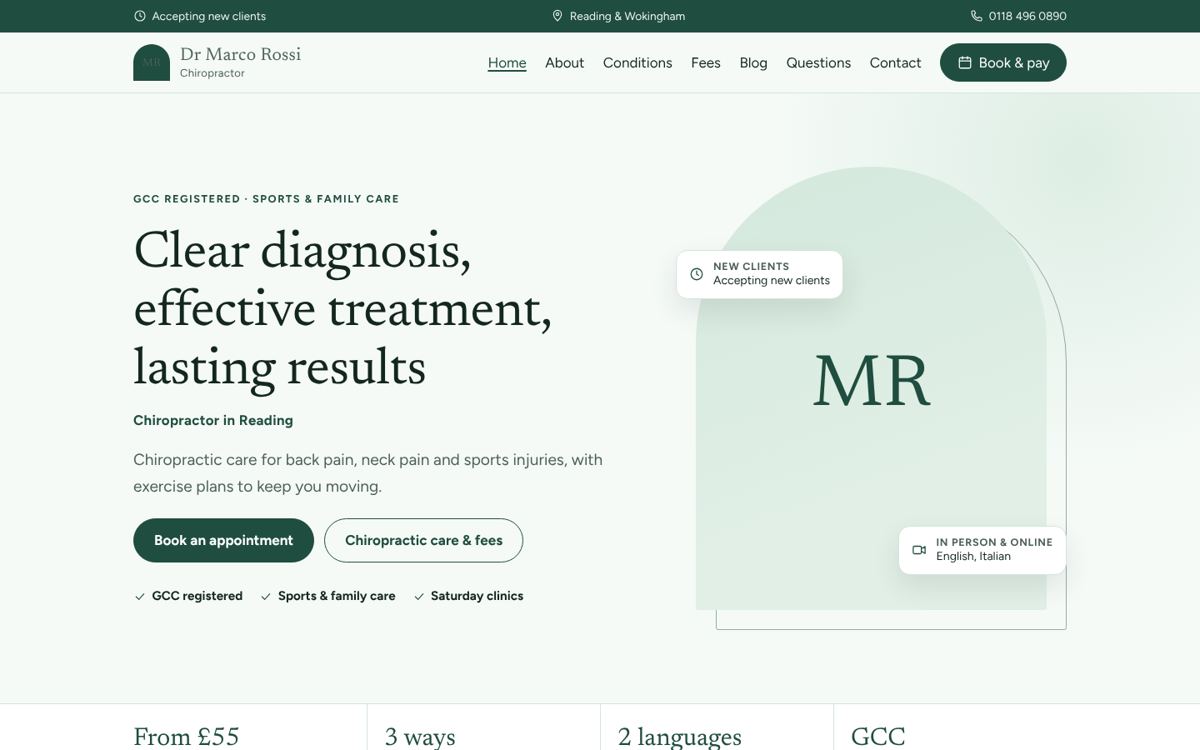Click the chiropractic care description paragraph
The height and width of the screenshot is (750, 1200).
368,473
